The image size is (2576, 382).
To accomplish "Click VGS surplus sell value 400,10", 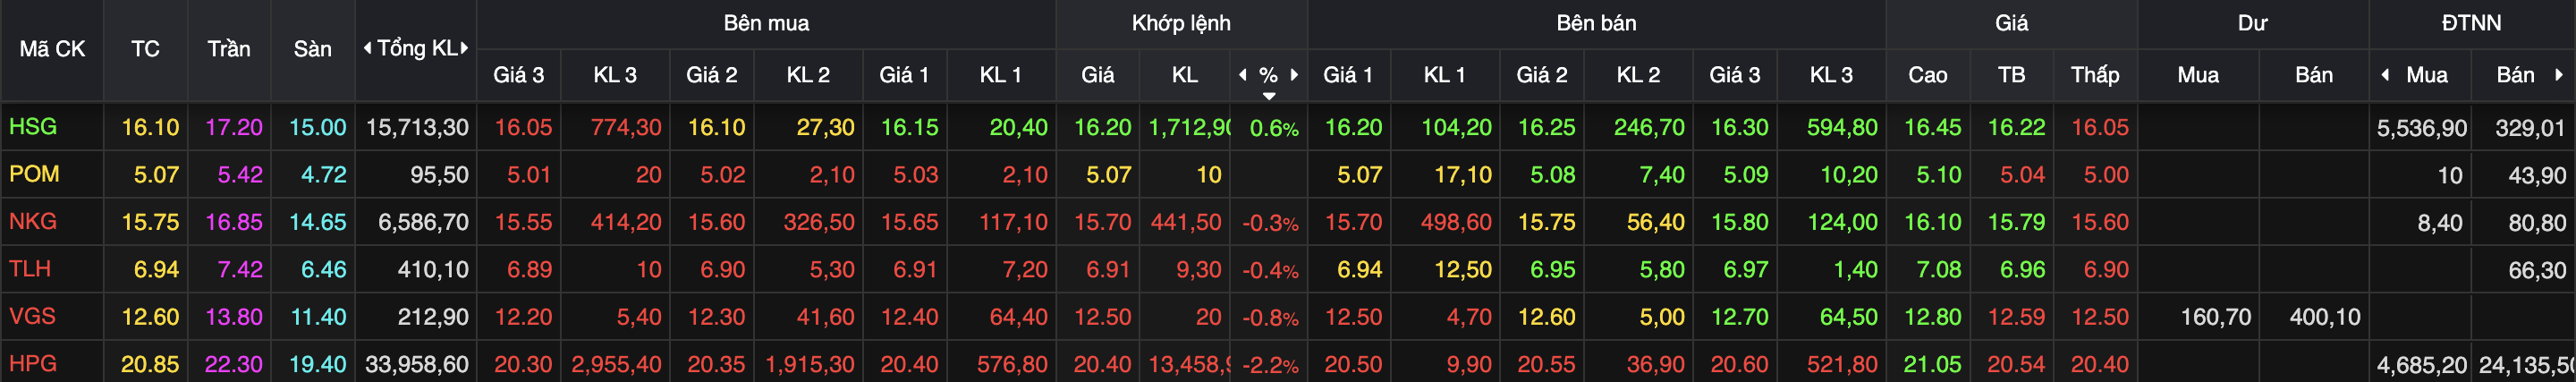I will 2325,317.
